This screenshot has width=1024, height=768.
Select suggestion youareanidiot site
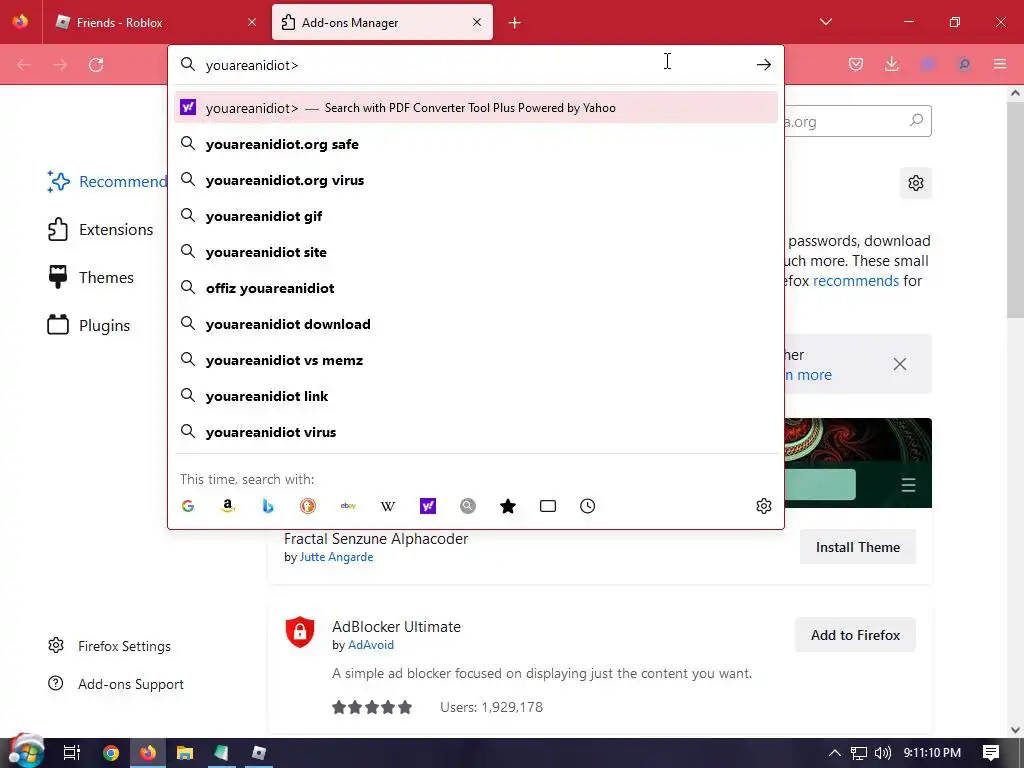[476, 252]
